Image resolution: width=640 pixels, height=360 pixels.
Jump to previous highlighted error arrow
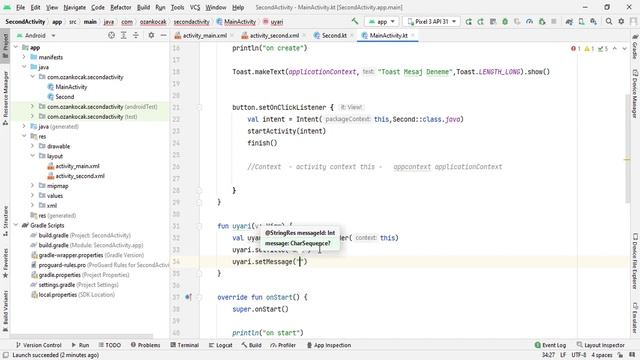(x=615, y=49)
